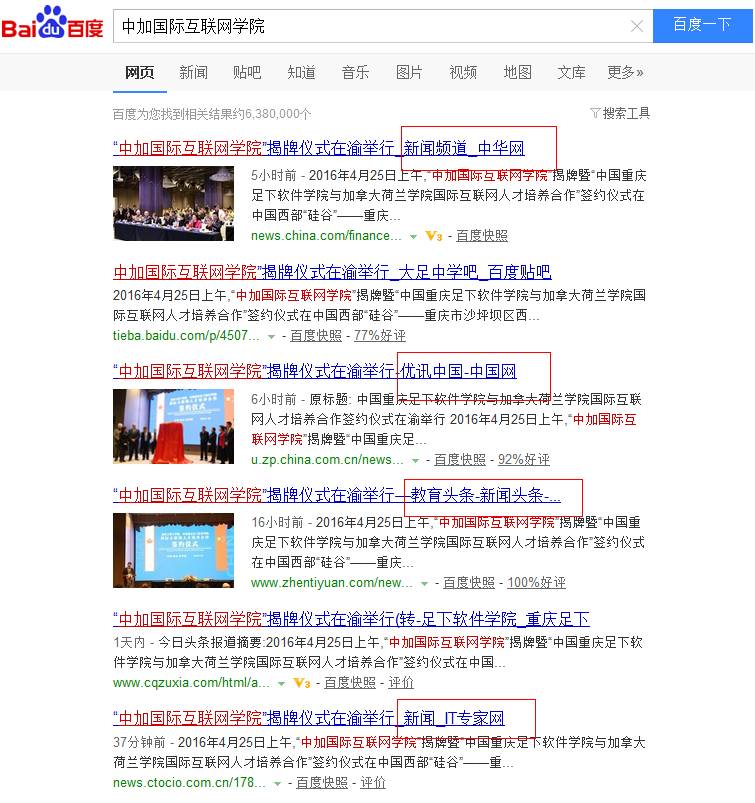Open the 新闻_IT专家网 result title

pyautogui.click(x=308, y=719)
